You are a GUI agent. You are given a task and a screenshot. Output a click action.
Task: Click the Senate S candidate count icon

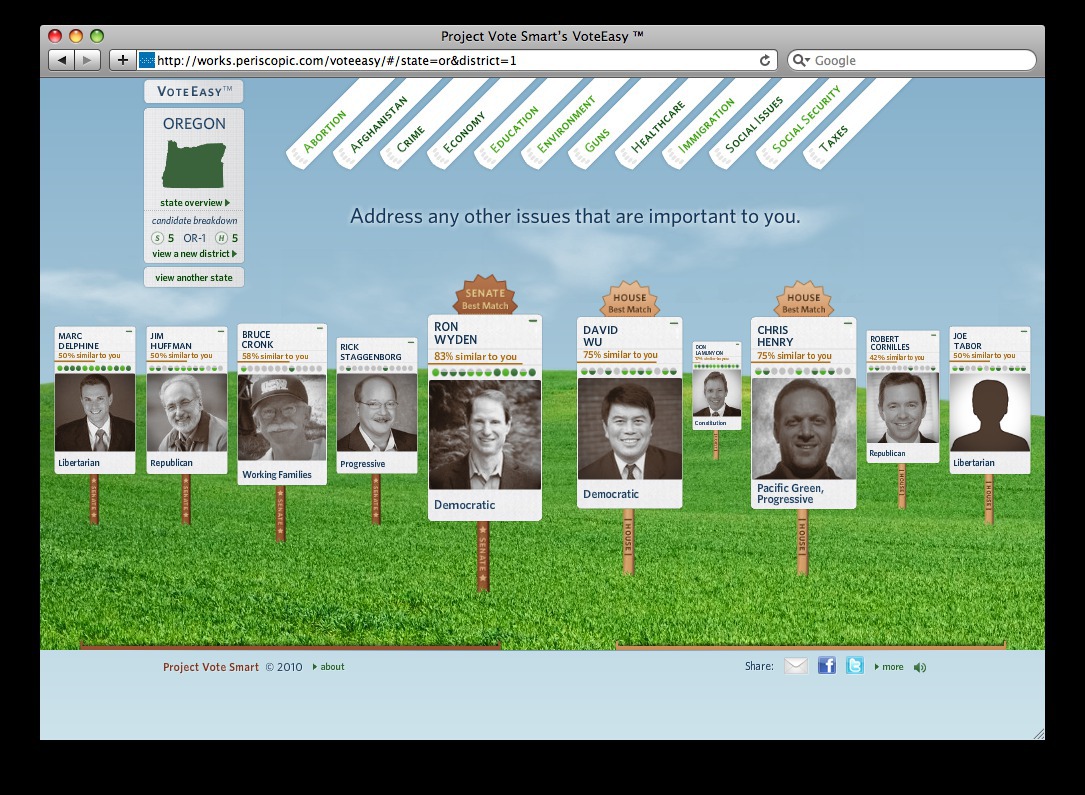click(x=157, y=238)
